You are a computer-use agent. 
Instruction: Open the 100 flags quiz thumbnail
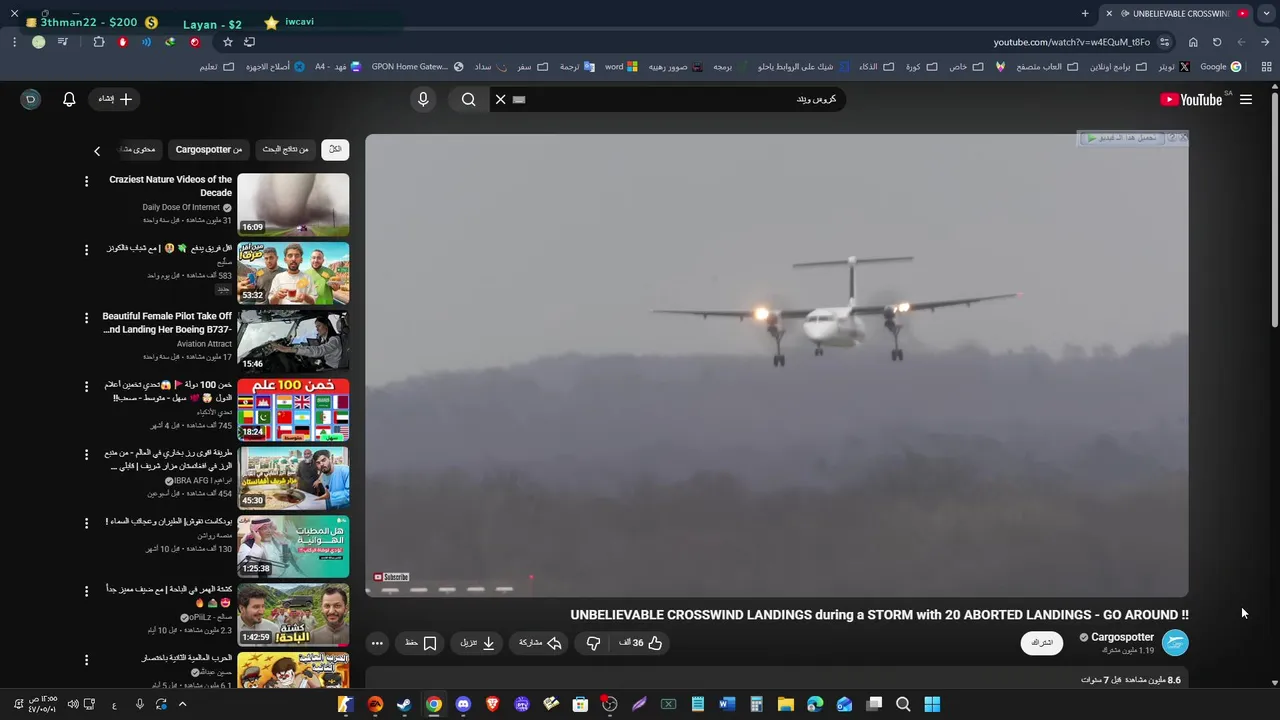click(293, 409)
